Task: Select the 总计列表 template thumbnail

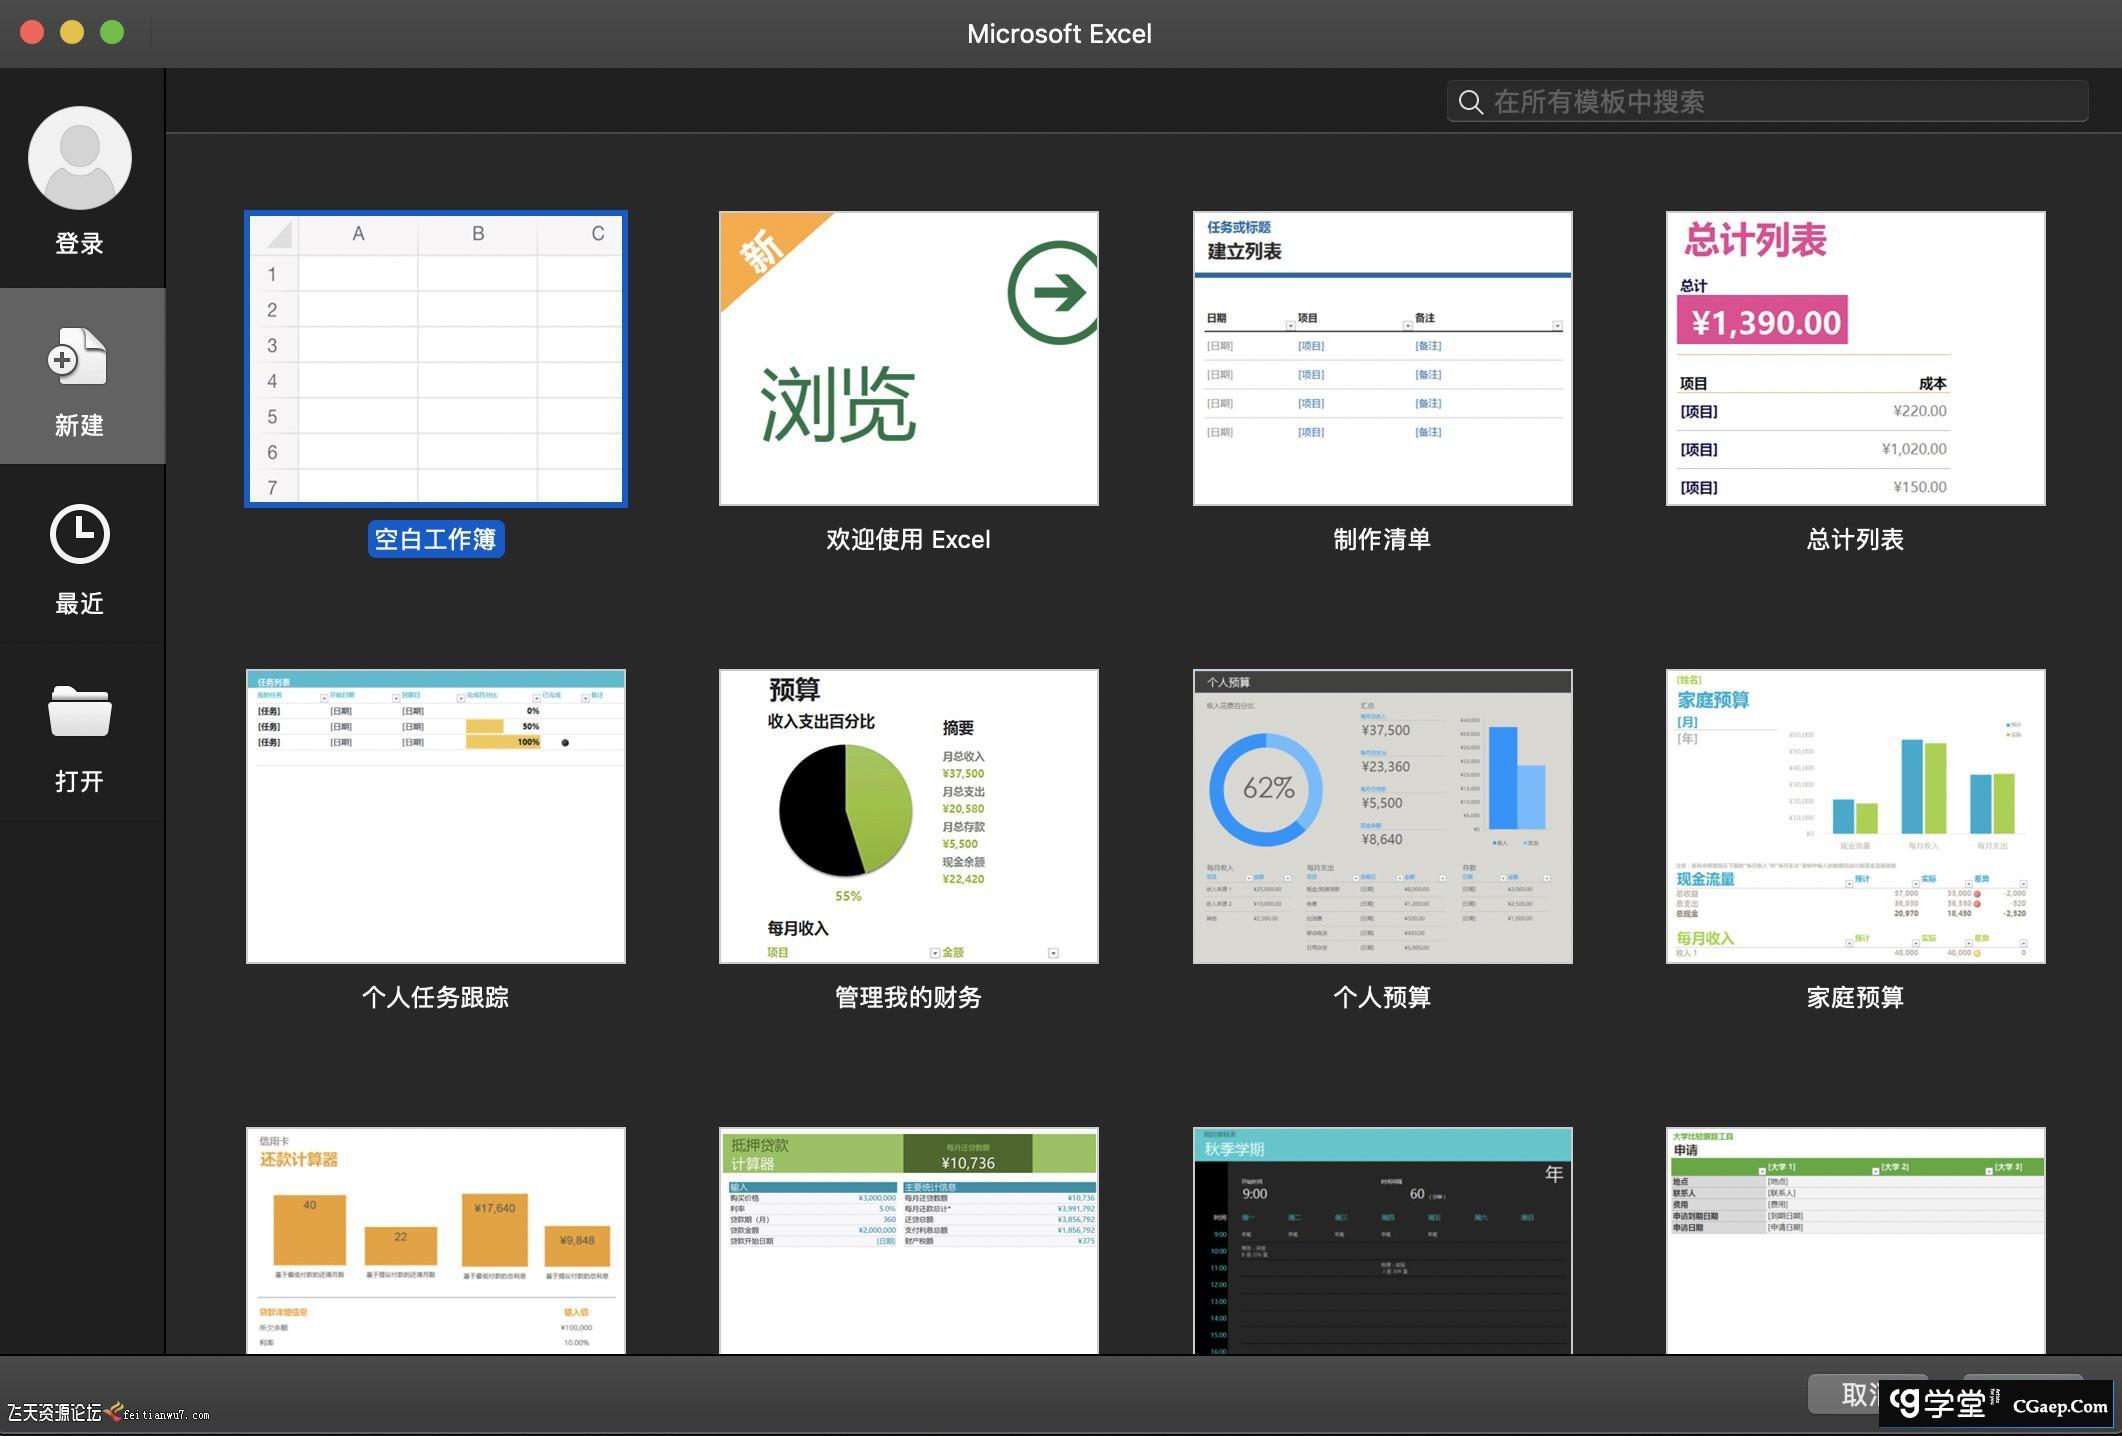Action: coord(1855,358)
